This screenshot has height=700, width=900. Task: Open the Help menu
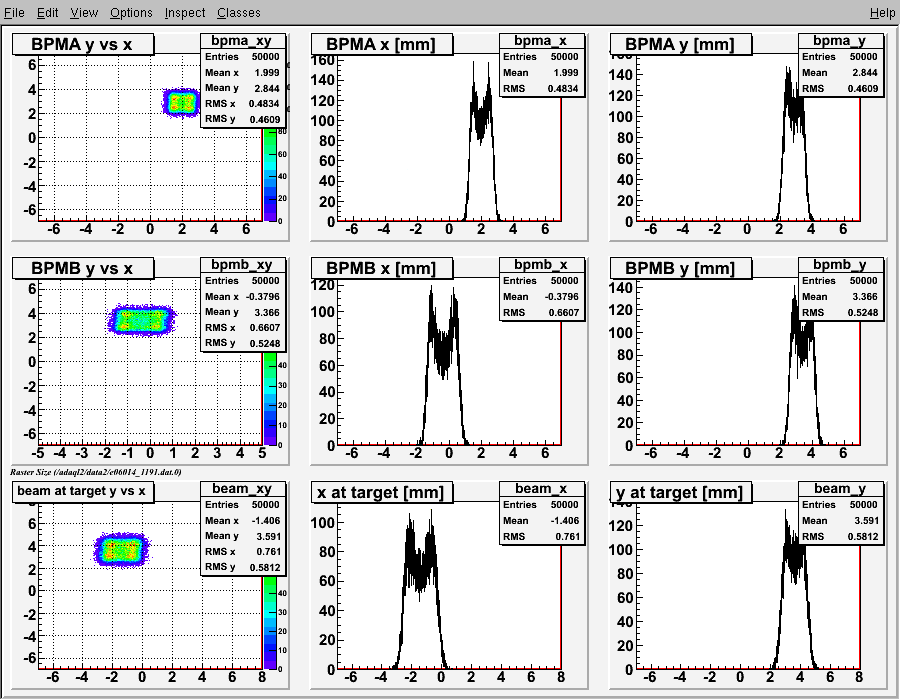(882, 13)
